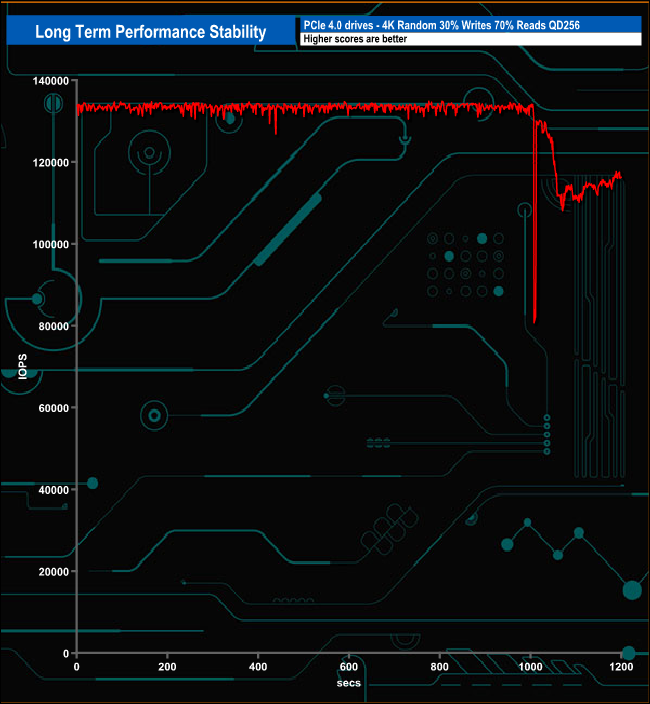
Task: Click the 120000 y-axis label
Action: coord(51,163)
